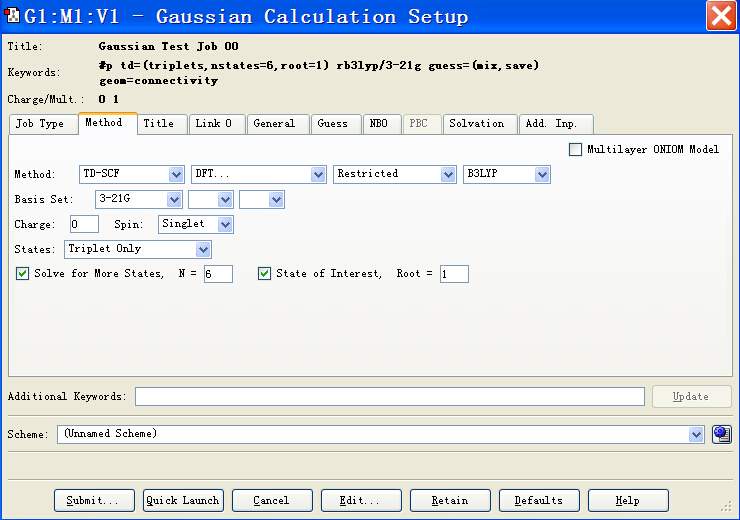
Task: Uncheck Solve for More States option
Action: [23, 273]
